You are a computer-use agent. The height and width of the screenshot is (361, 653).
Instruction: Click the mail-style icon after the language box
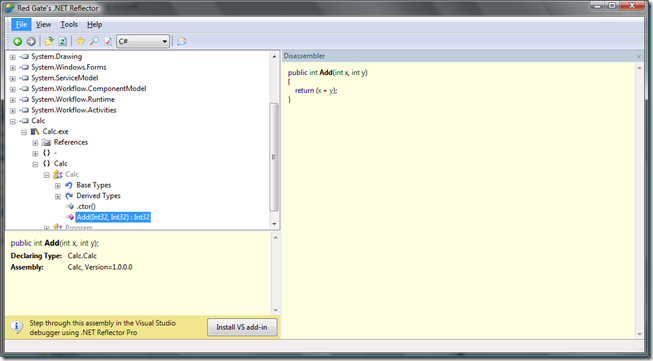point(182,41)
